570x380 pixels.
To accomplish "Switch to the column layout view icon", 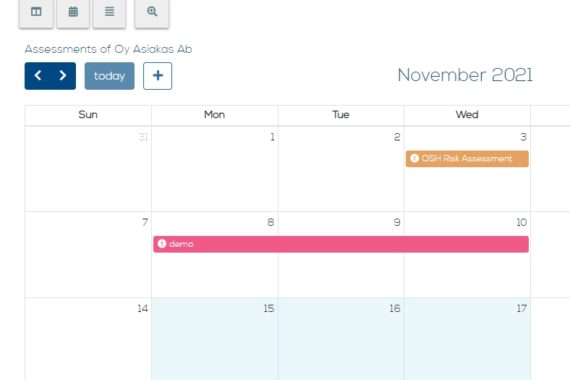I will coord(36,13).
